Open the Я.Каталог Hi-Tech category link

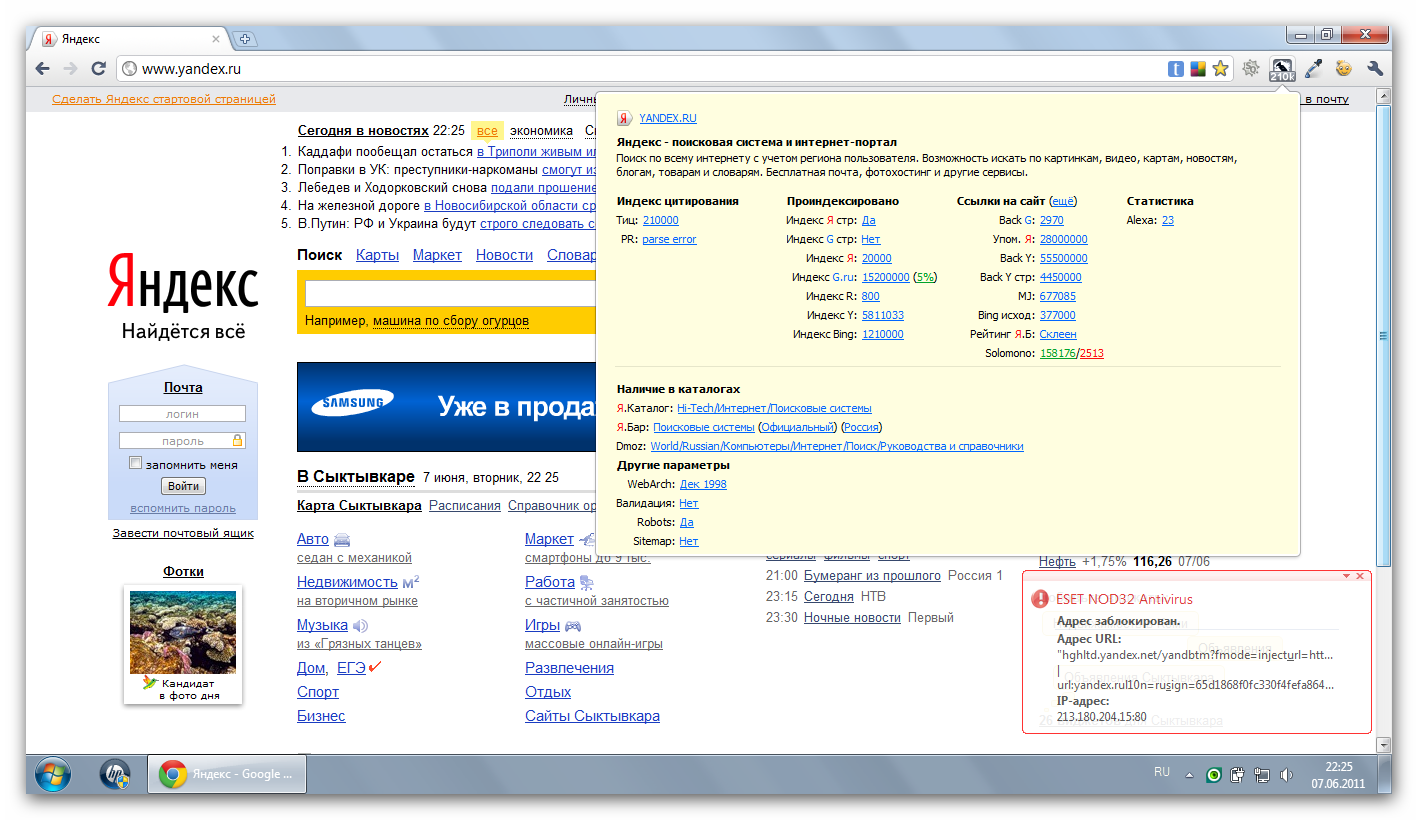(x=774, y=408)
